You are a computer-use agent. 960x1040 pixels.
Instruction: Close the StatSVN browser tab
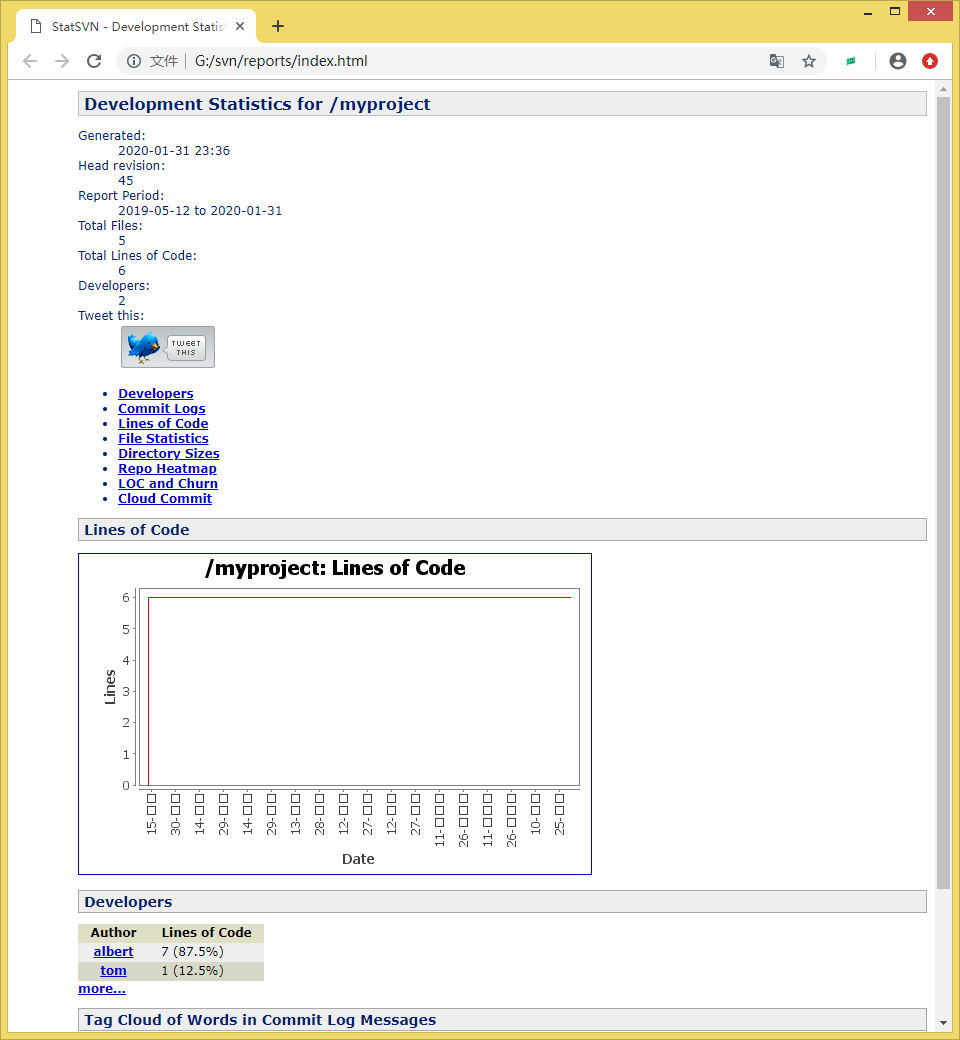(240, 27)
